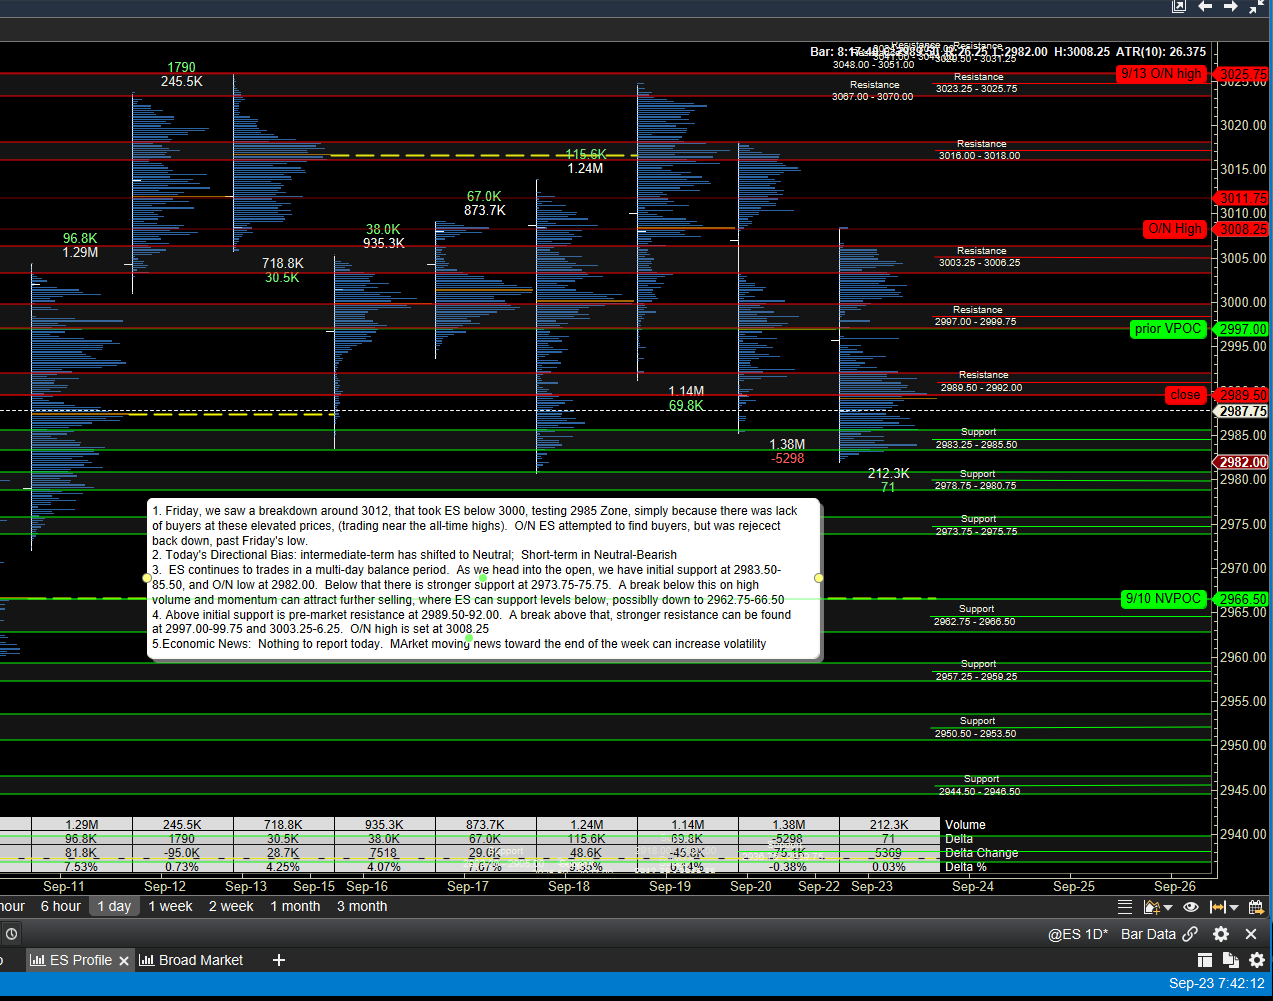Click the 'Support 2962.75 - 2966.50' label
Viewport: 1273px width, 1001px height.
pyautogui.click(x=975, y=615)
